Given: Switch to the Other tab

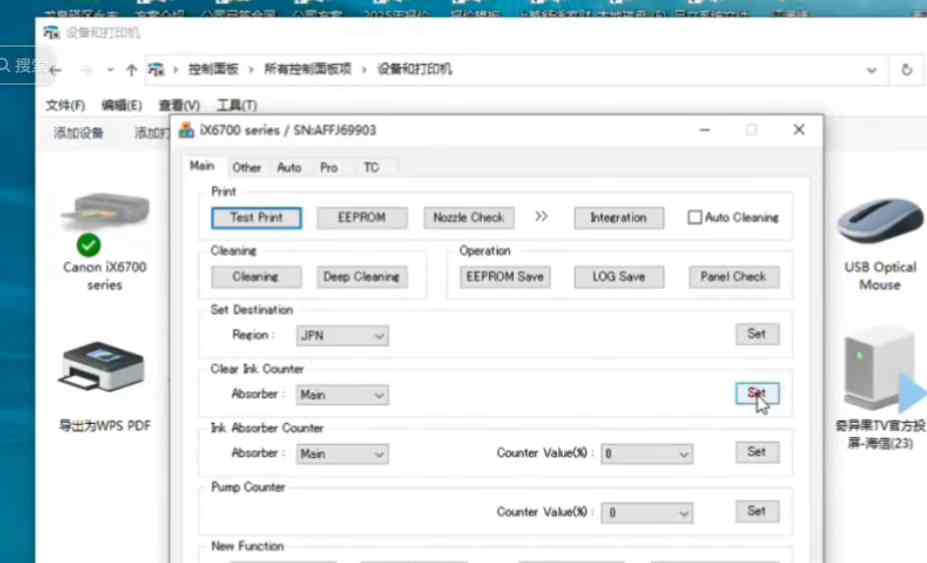Looking at the screenshot, I should coord(247,167).
